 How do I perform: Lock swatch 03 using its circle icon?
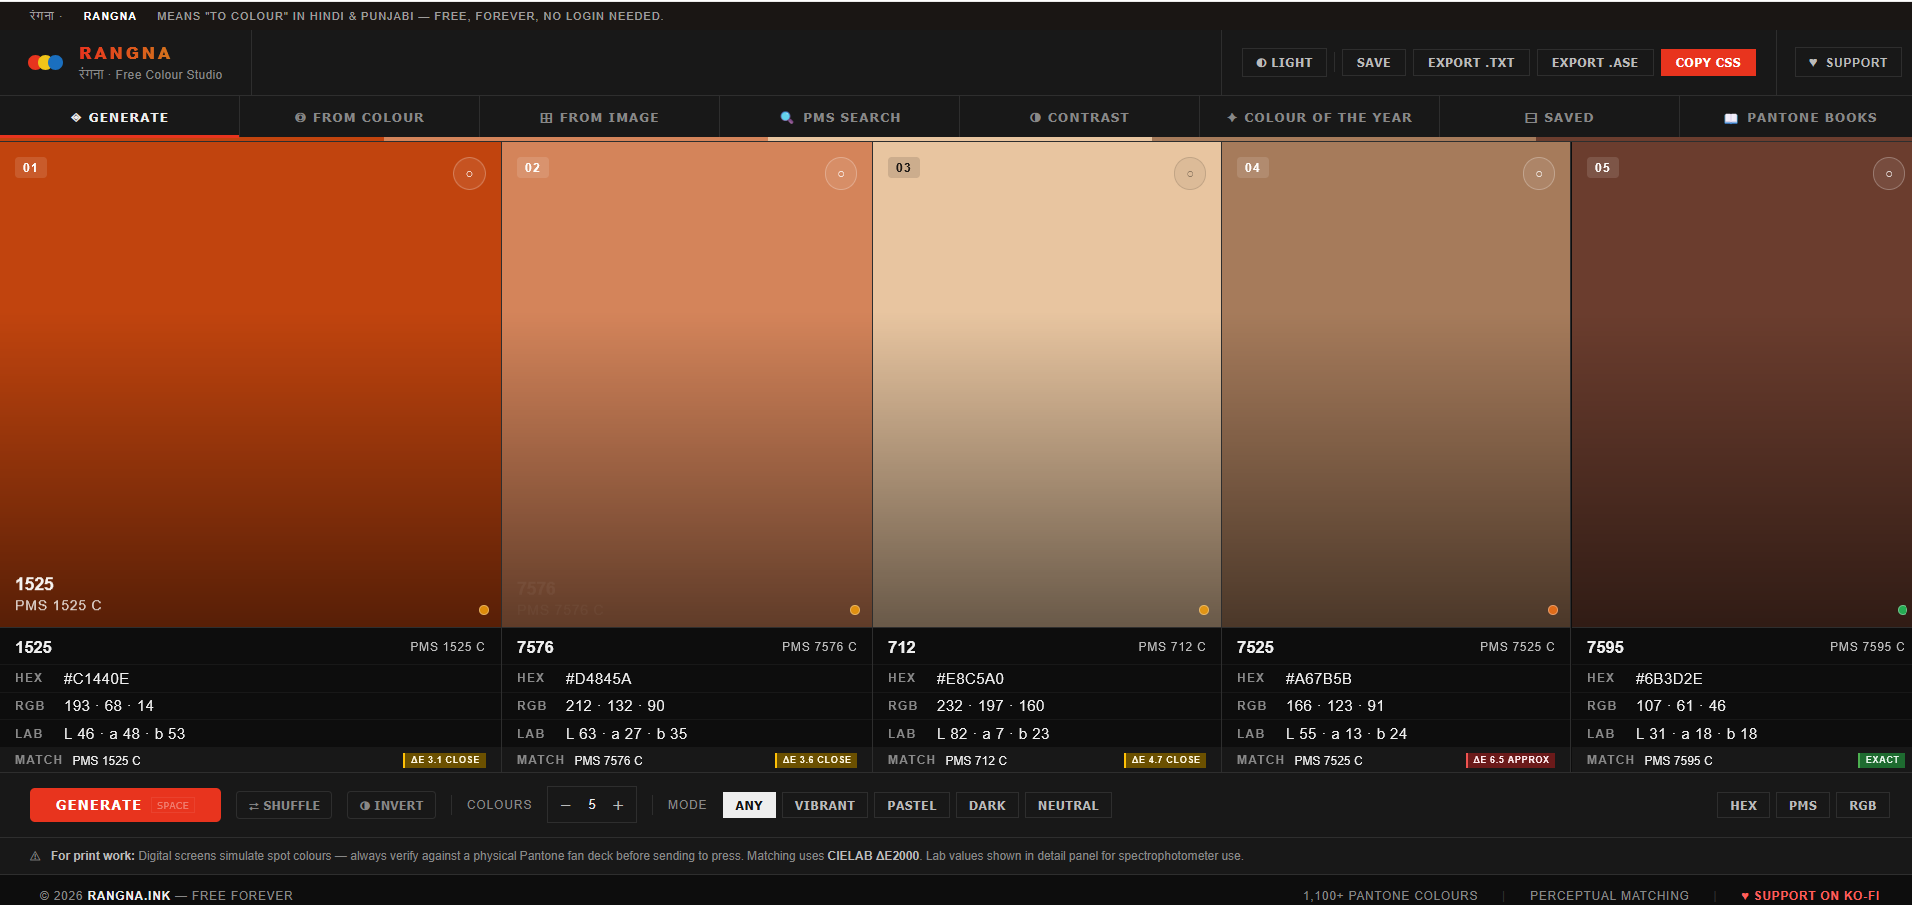coord(1189,174)
